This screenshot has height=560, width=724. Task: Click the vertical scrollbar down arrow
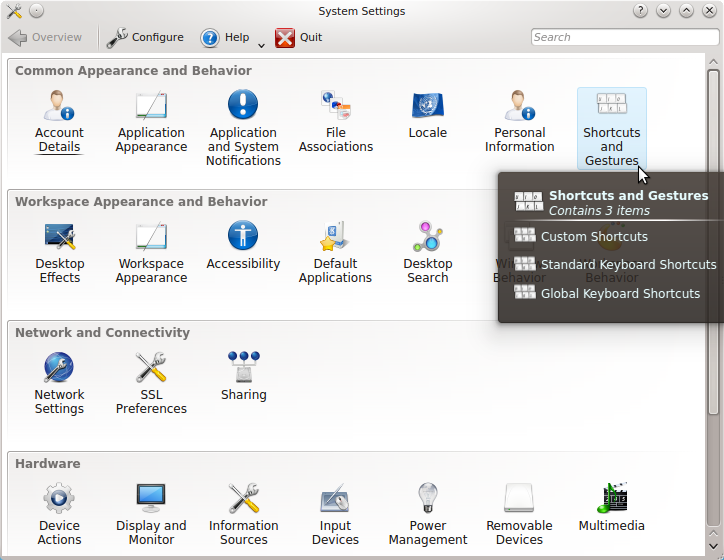click(x=713, y=549)
